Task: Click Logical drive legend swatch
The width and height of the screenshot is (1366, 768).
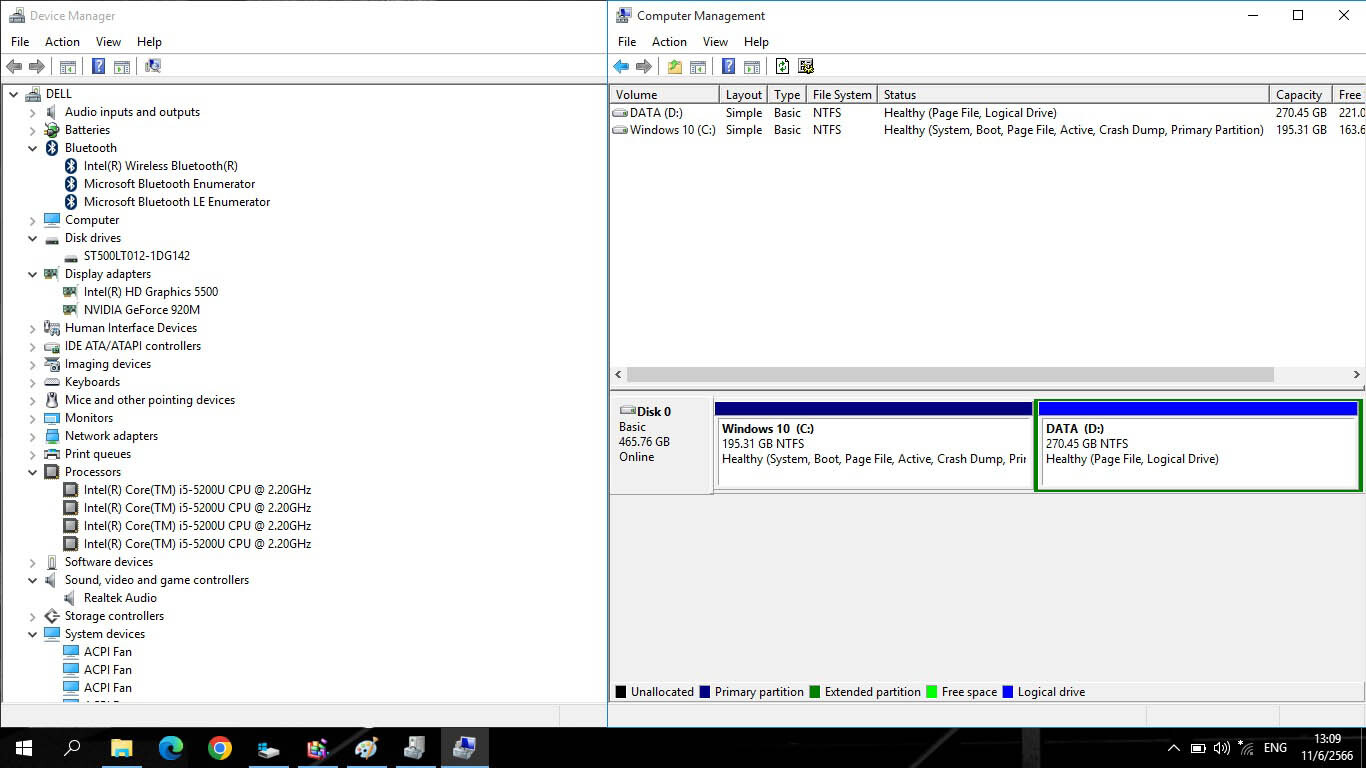Action: (1008, 692)
